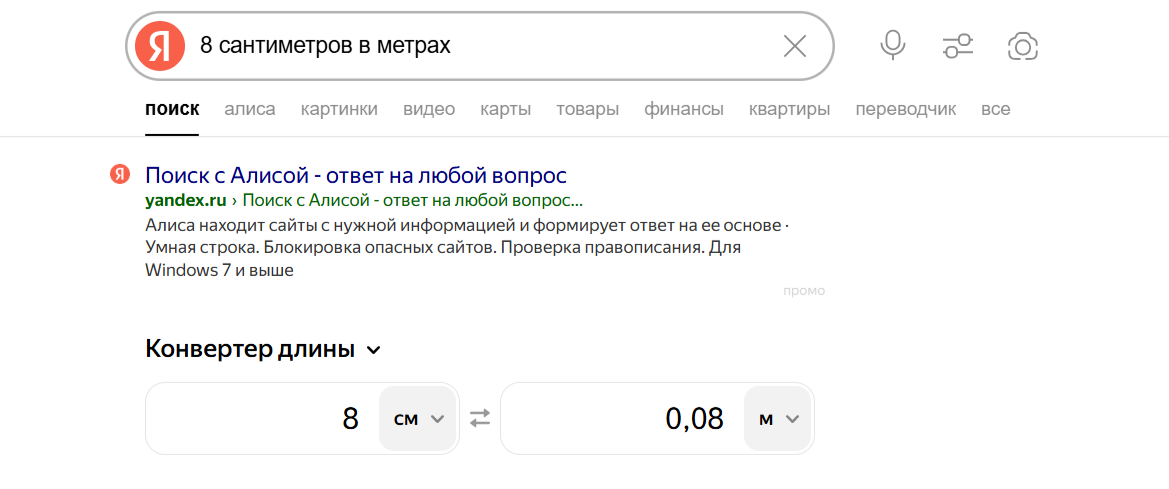Image resolution: width=1169 pixels, height=489 pixels.
Task: Open search settings sliders icon
Action: coord(957,46)
